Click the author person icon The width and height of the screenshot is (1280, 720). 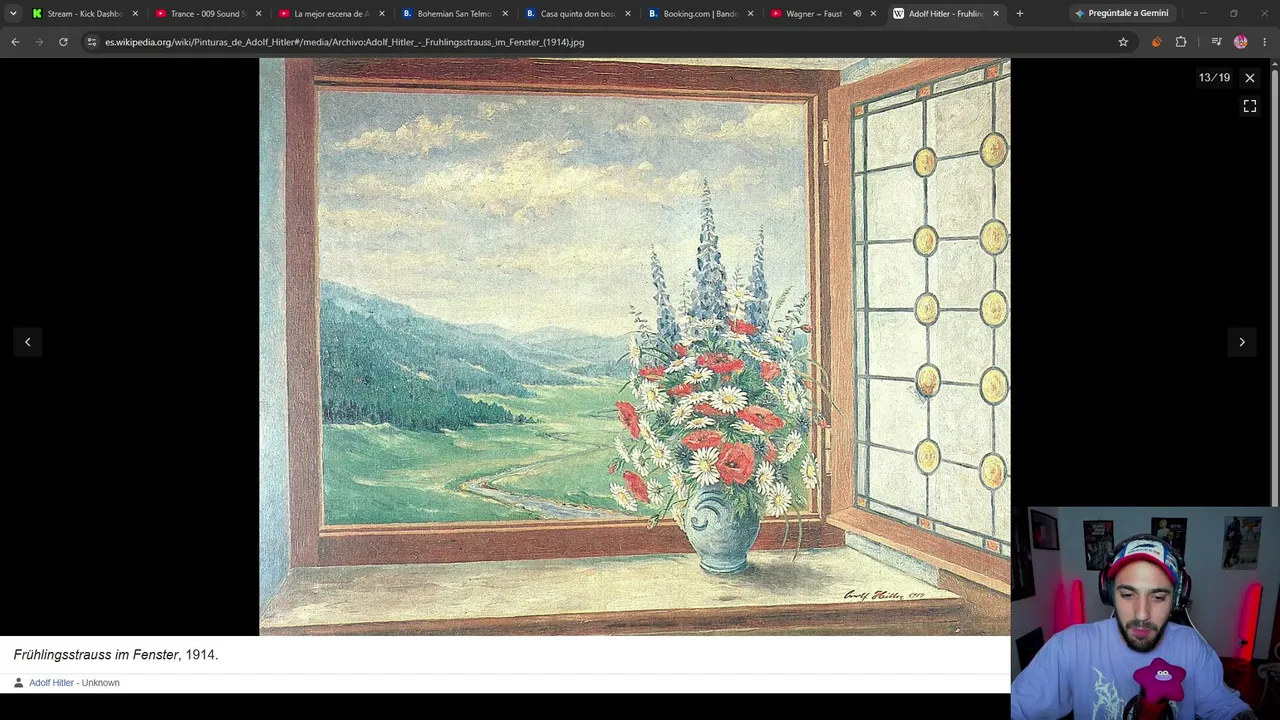(x=18, y=683)
